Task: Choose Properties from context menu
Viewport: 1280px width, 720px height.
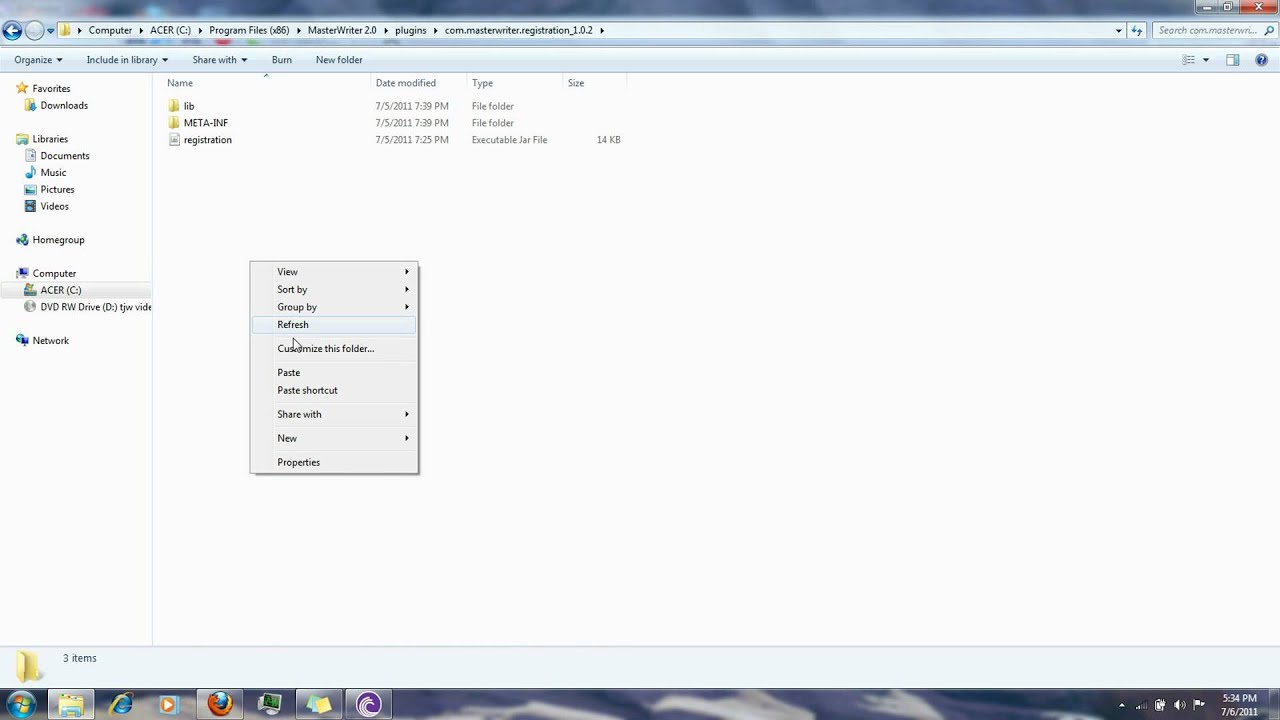Action: tap(334, 462)
